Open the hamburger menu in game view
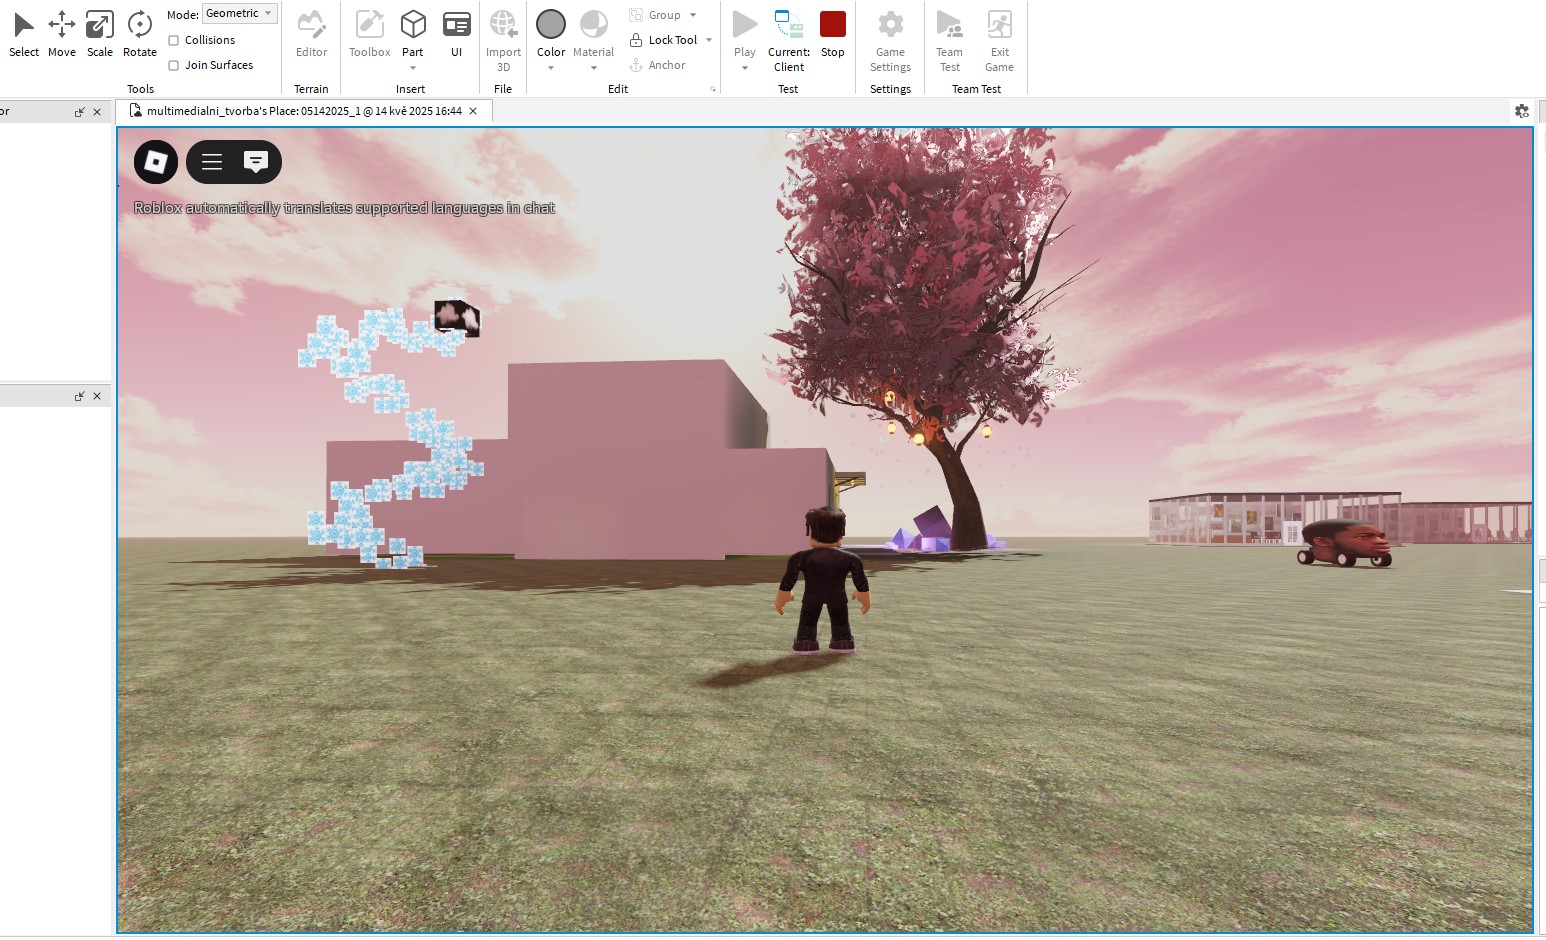The width and height of the screenshot is (1546, 940). [x=212, y=162]
